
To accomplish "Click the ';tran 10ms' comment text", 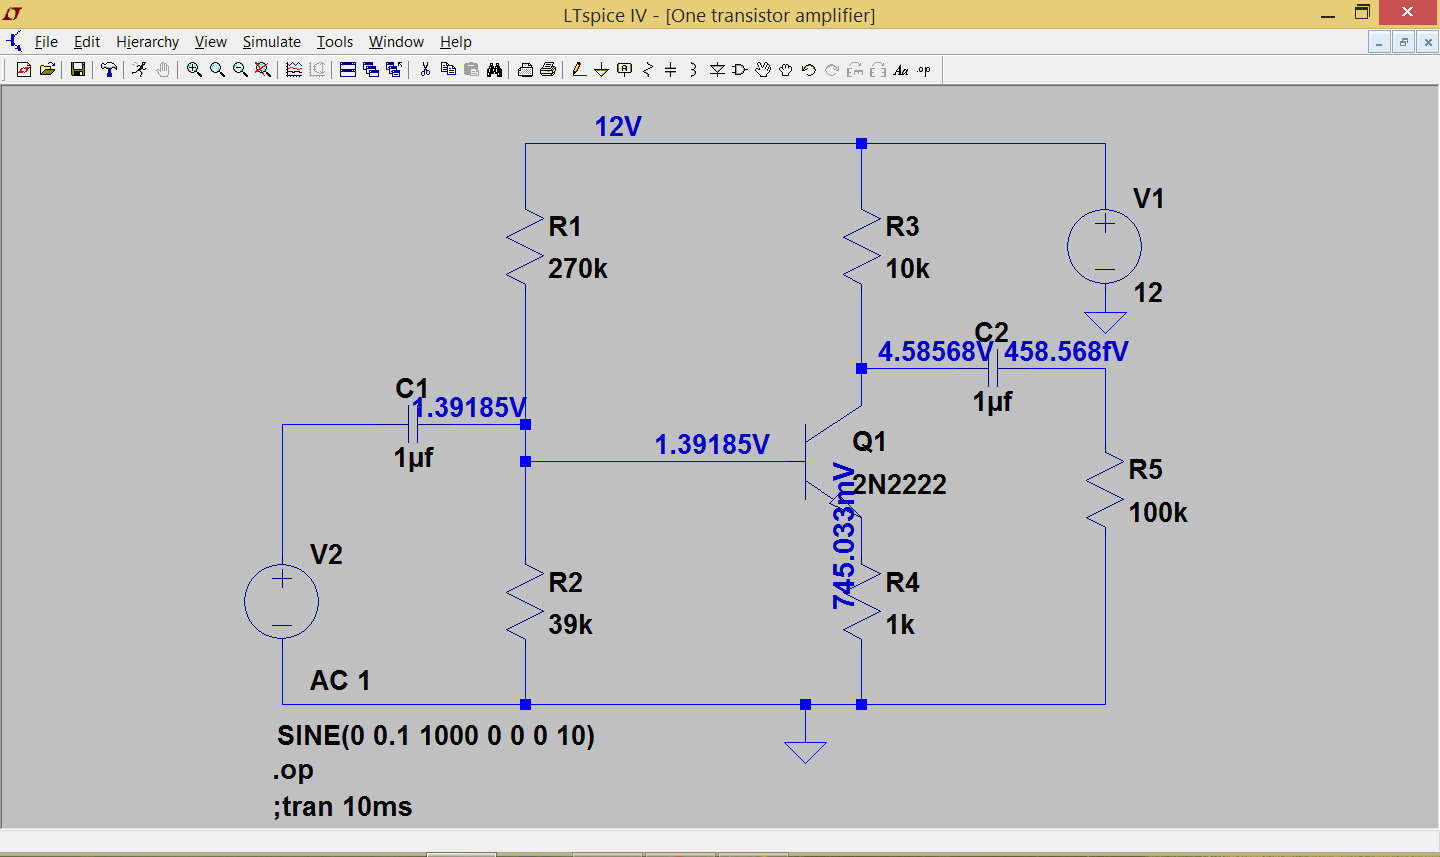I will click(342, 807).
